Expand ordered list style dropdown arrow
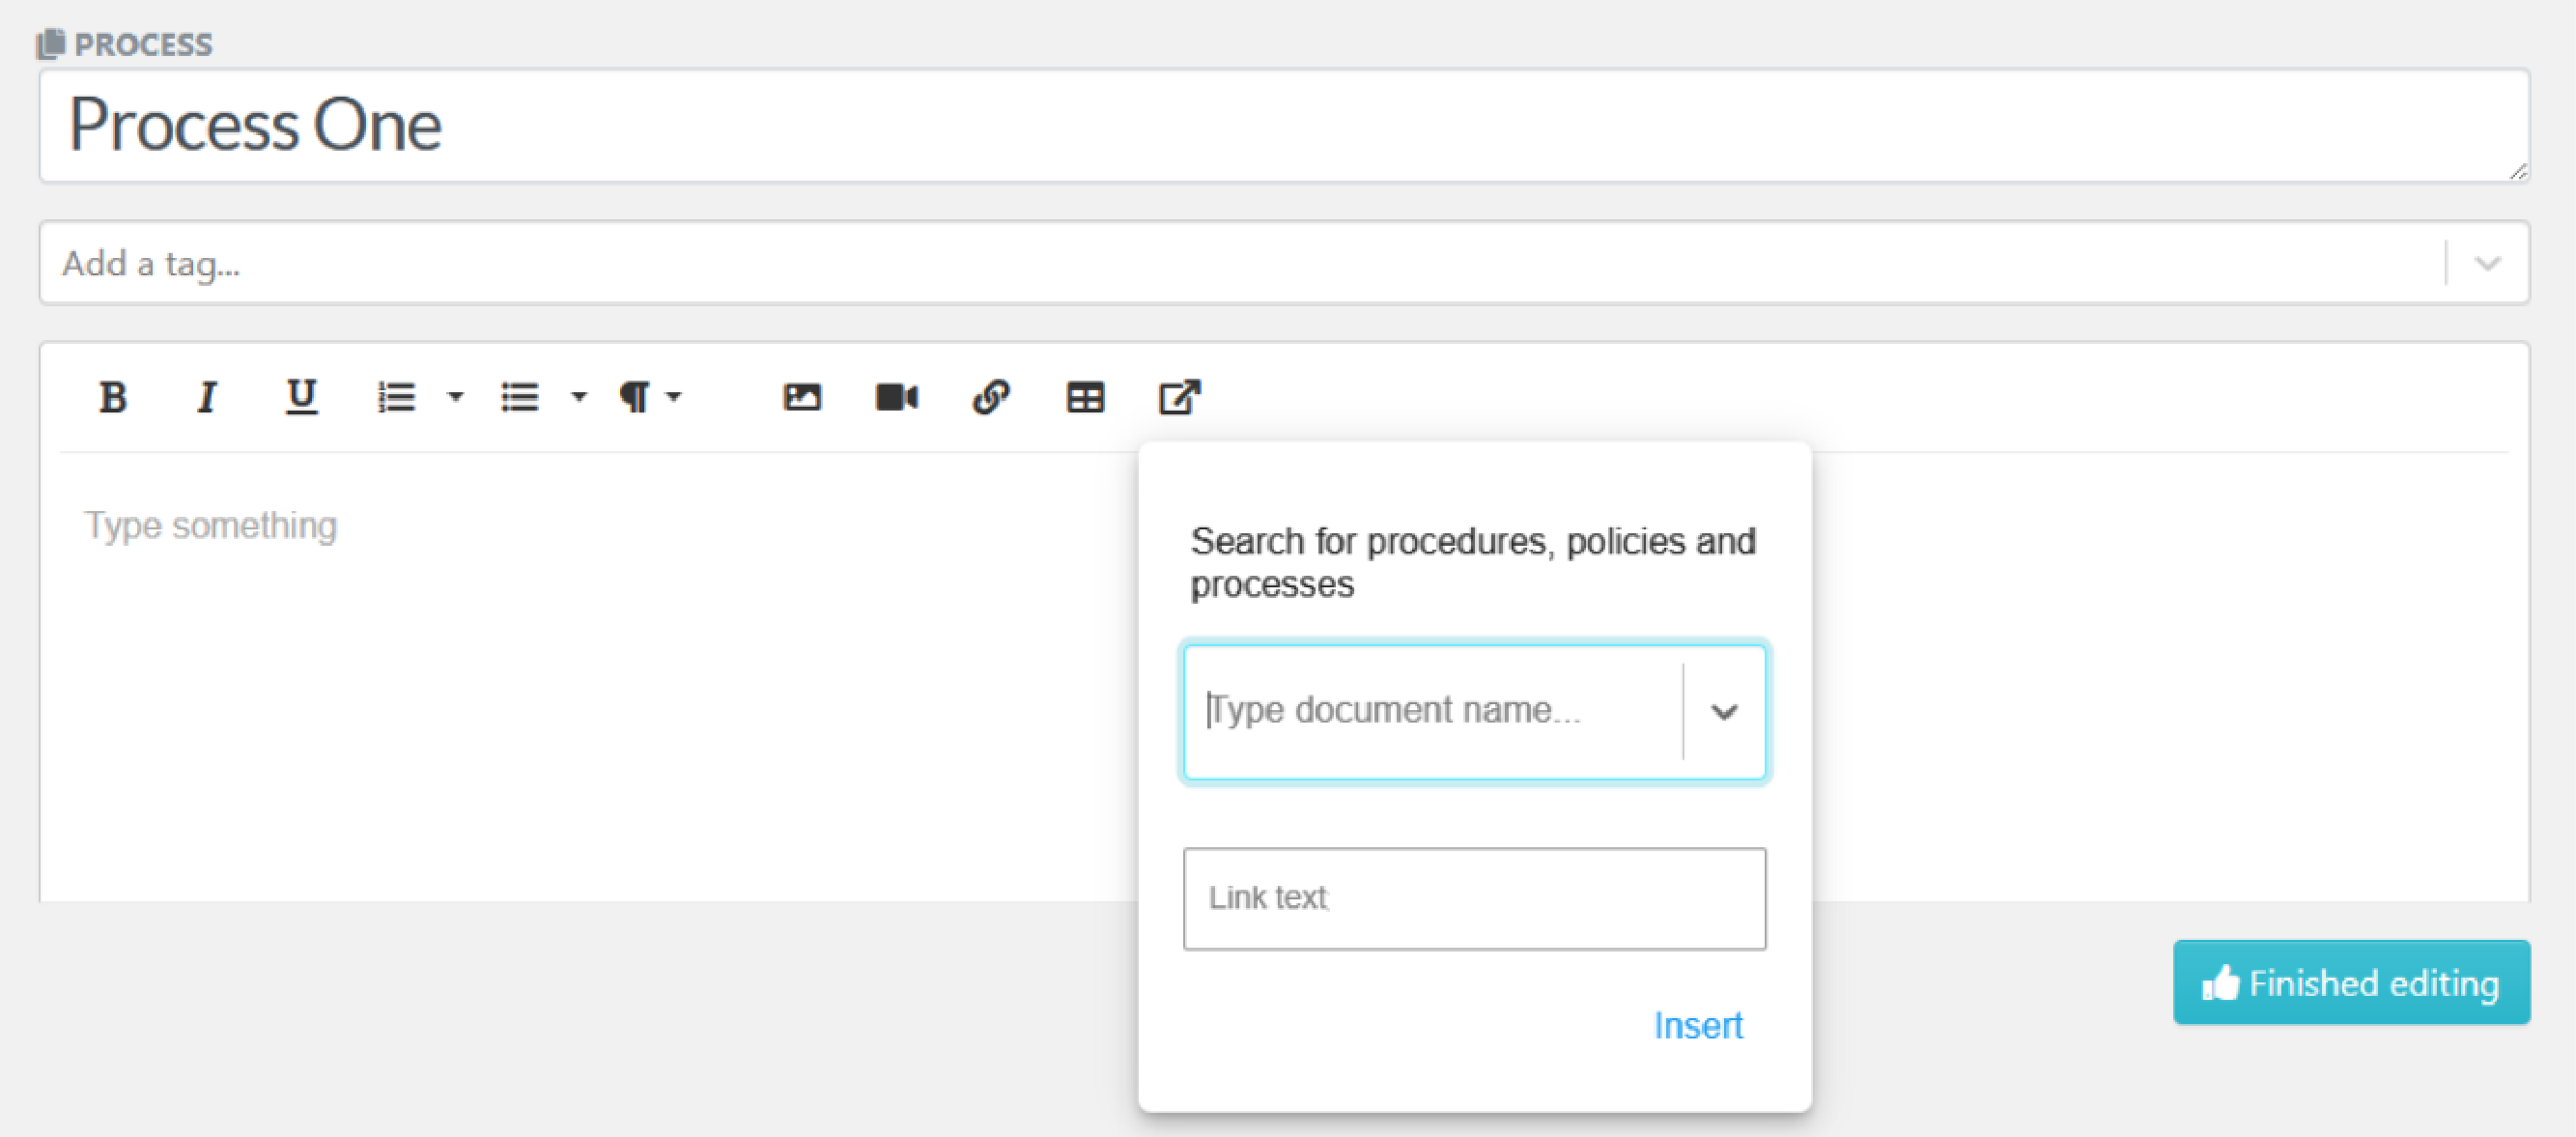The width and height of the screenshot is (2576, 1137). pos(456,397)
